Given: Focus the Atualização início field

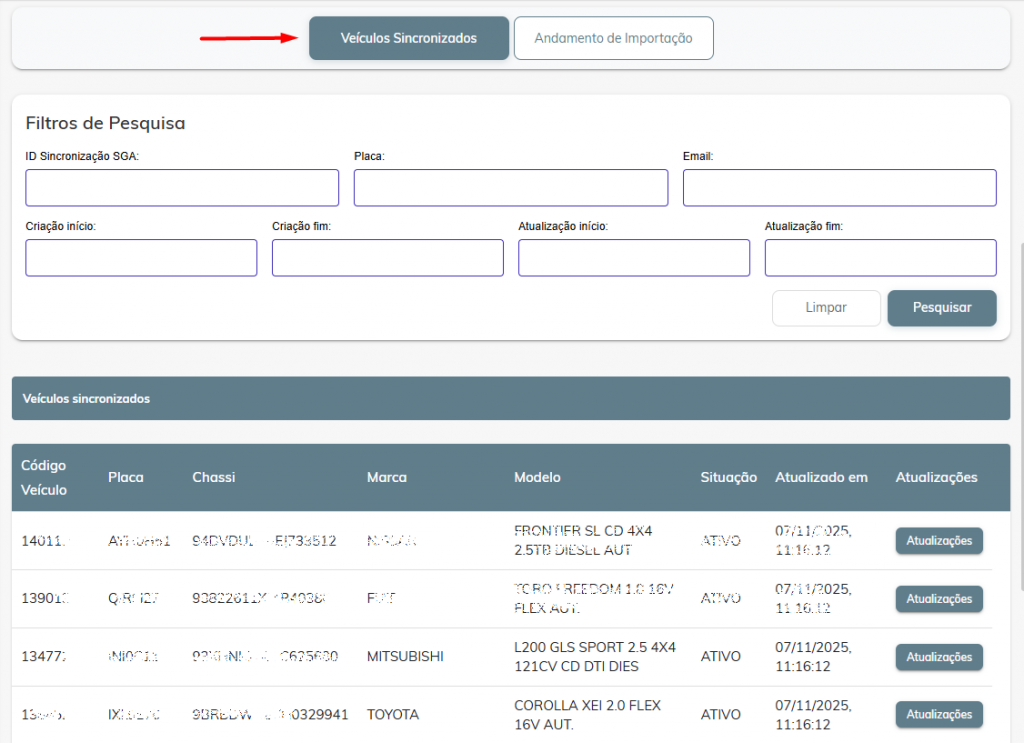Looking at the screenshot, I should (633, 258).
